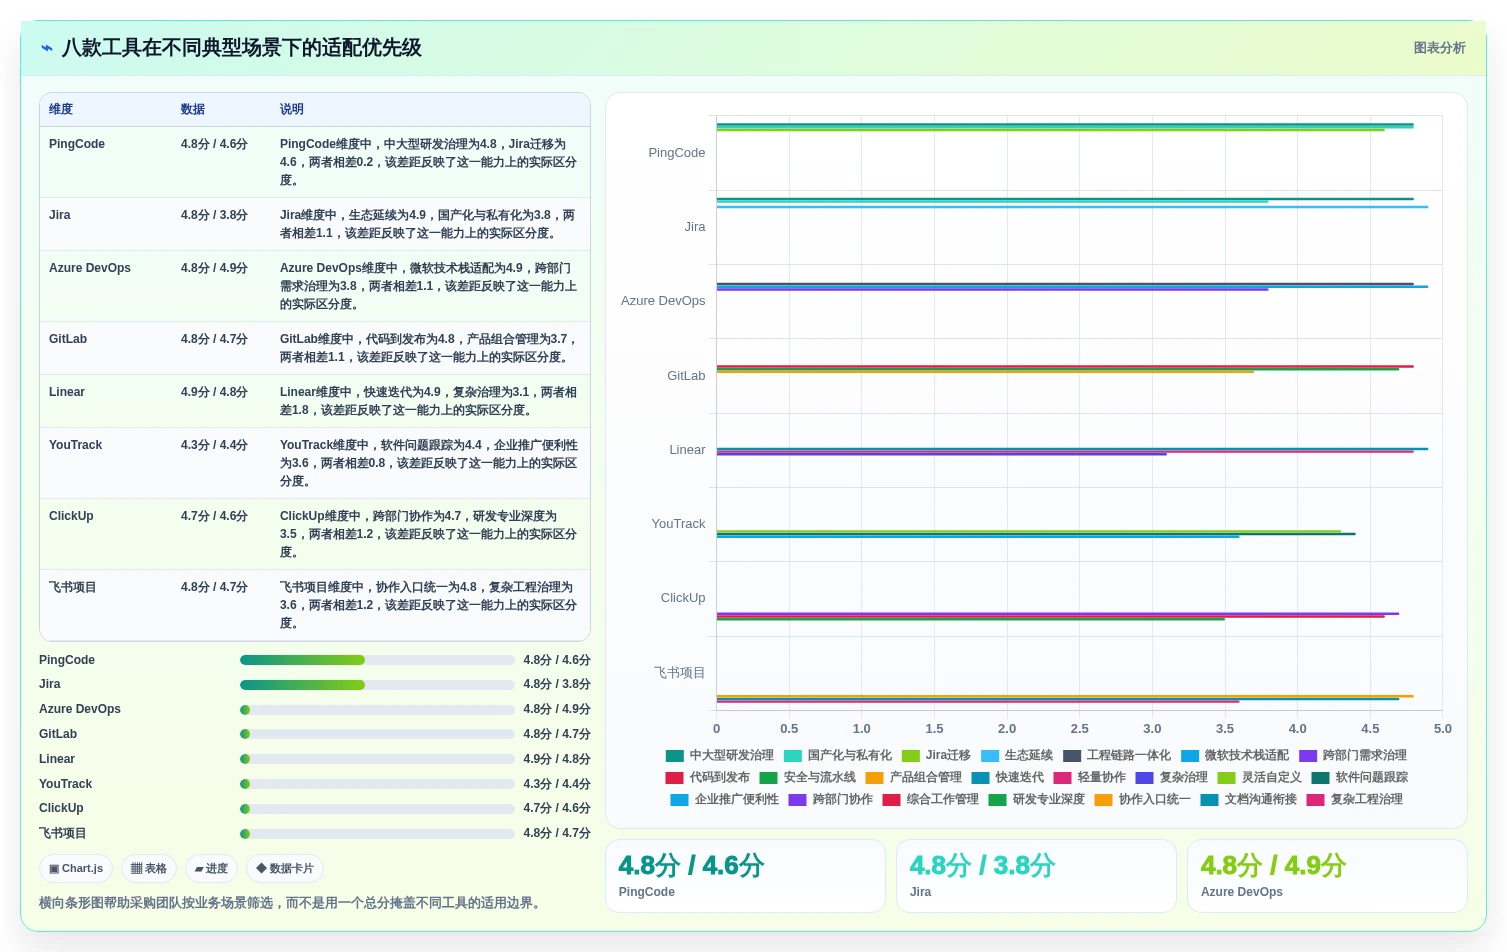Click 企业推广便利性 legend entry
The width and height of the screenshot is (1507, 952).
pyautogui.click(x=725, y=800)
